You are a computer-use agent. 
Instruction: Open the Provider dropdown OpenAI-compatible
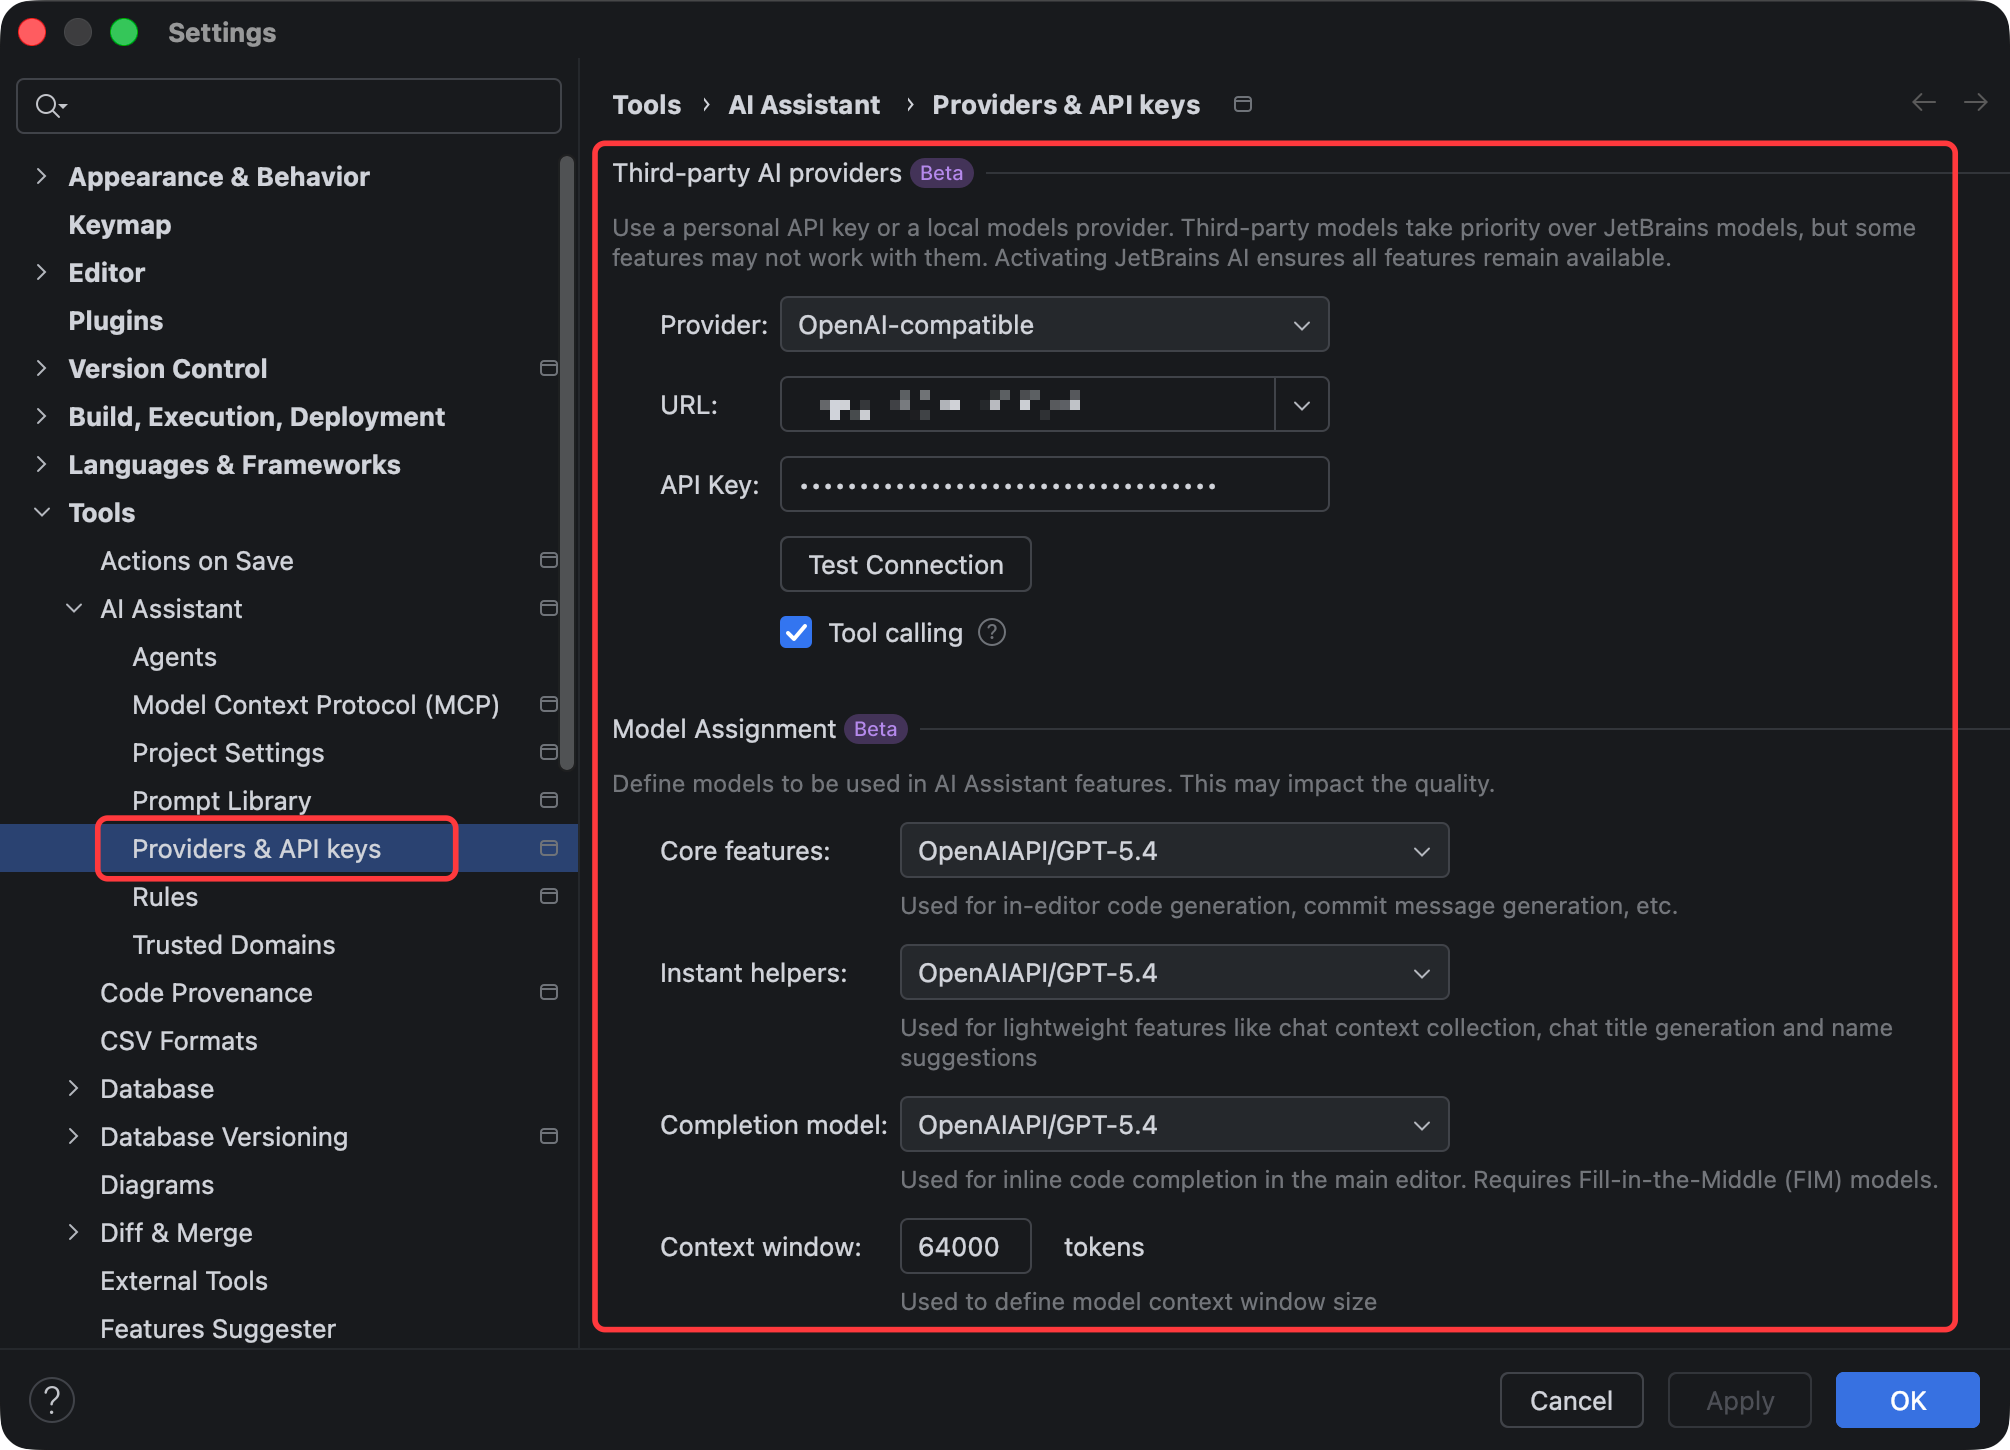point(1054,325)
